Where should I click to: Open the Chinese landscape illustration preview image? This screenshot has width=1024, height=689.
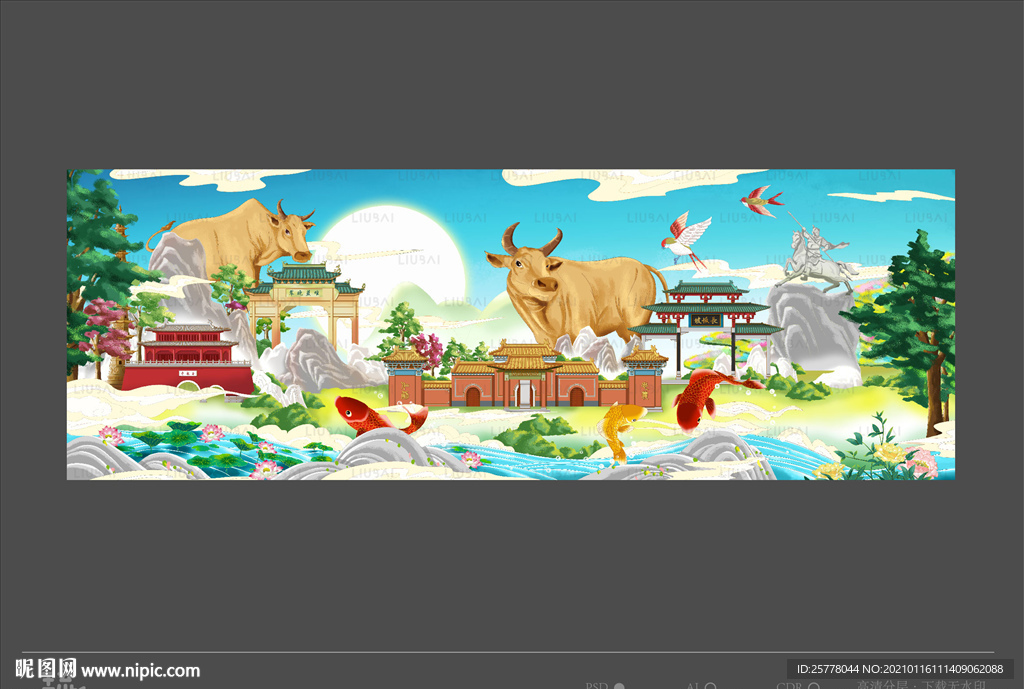(x=511, y=325)
